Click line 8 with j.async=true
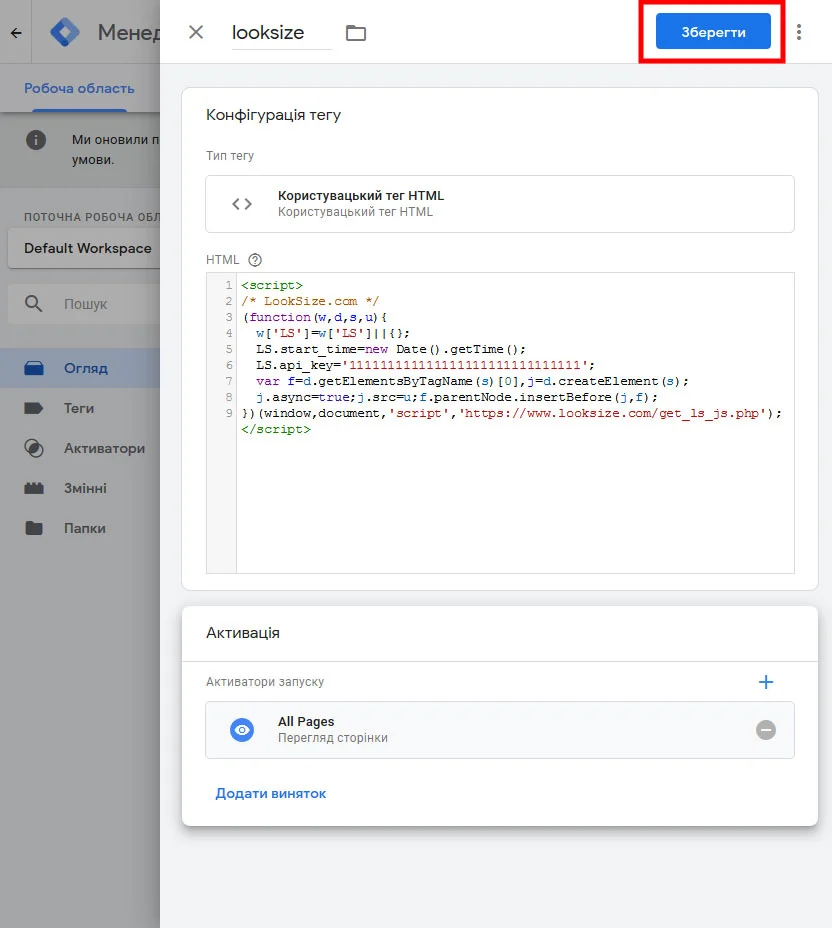This screenshot has height=928, width=832. click(x=456, y=397)
